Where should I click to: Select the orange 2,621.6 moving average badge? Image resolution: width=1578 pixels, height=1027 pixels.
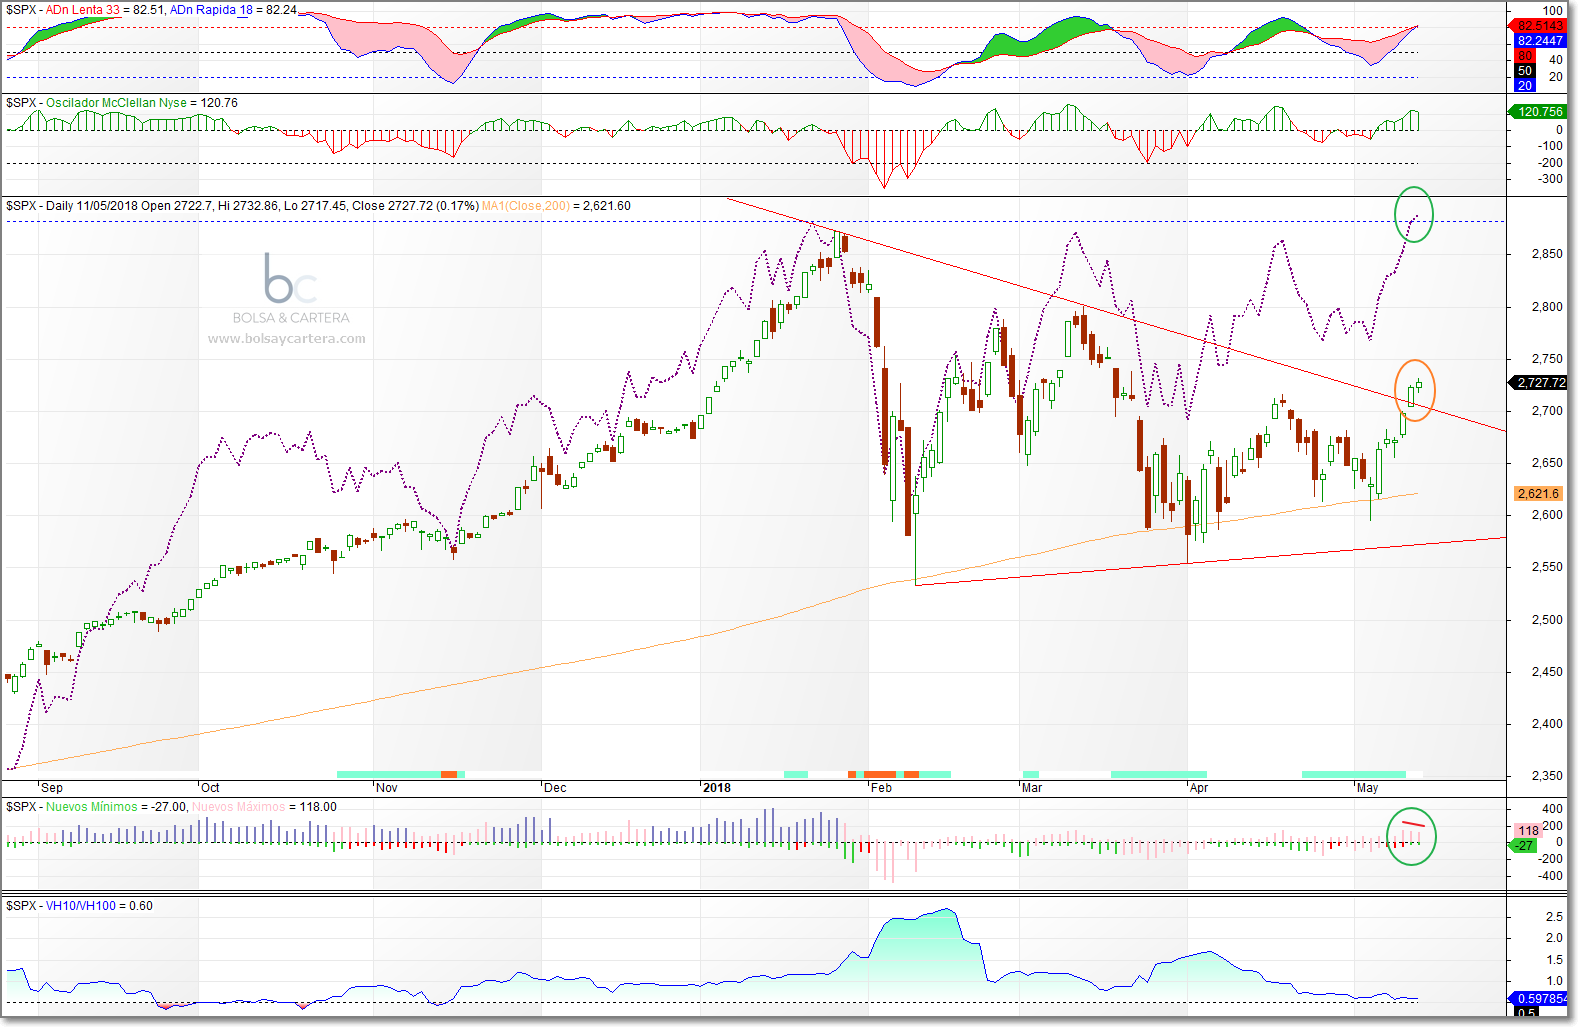[x=1538, y=494]
